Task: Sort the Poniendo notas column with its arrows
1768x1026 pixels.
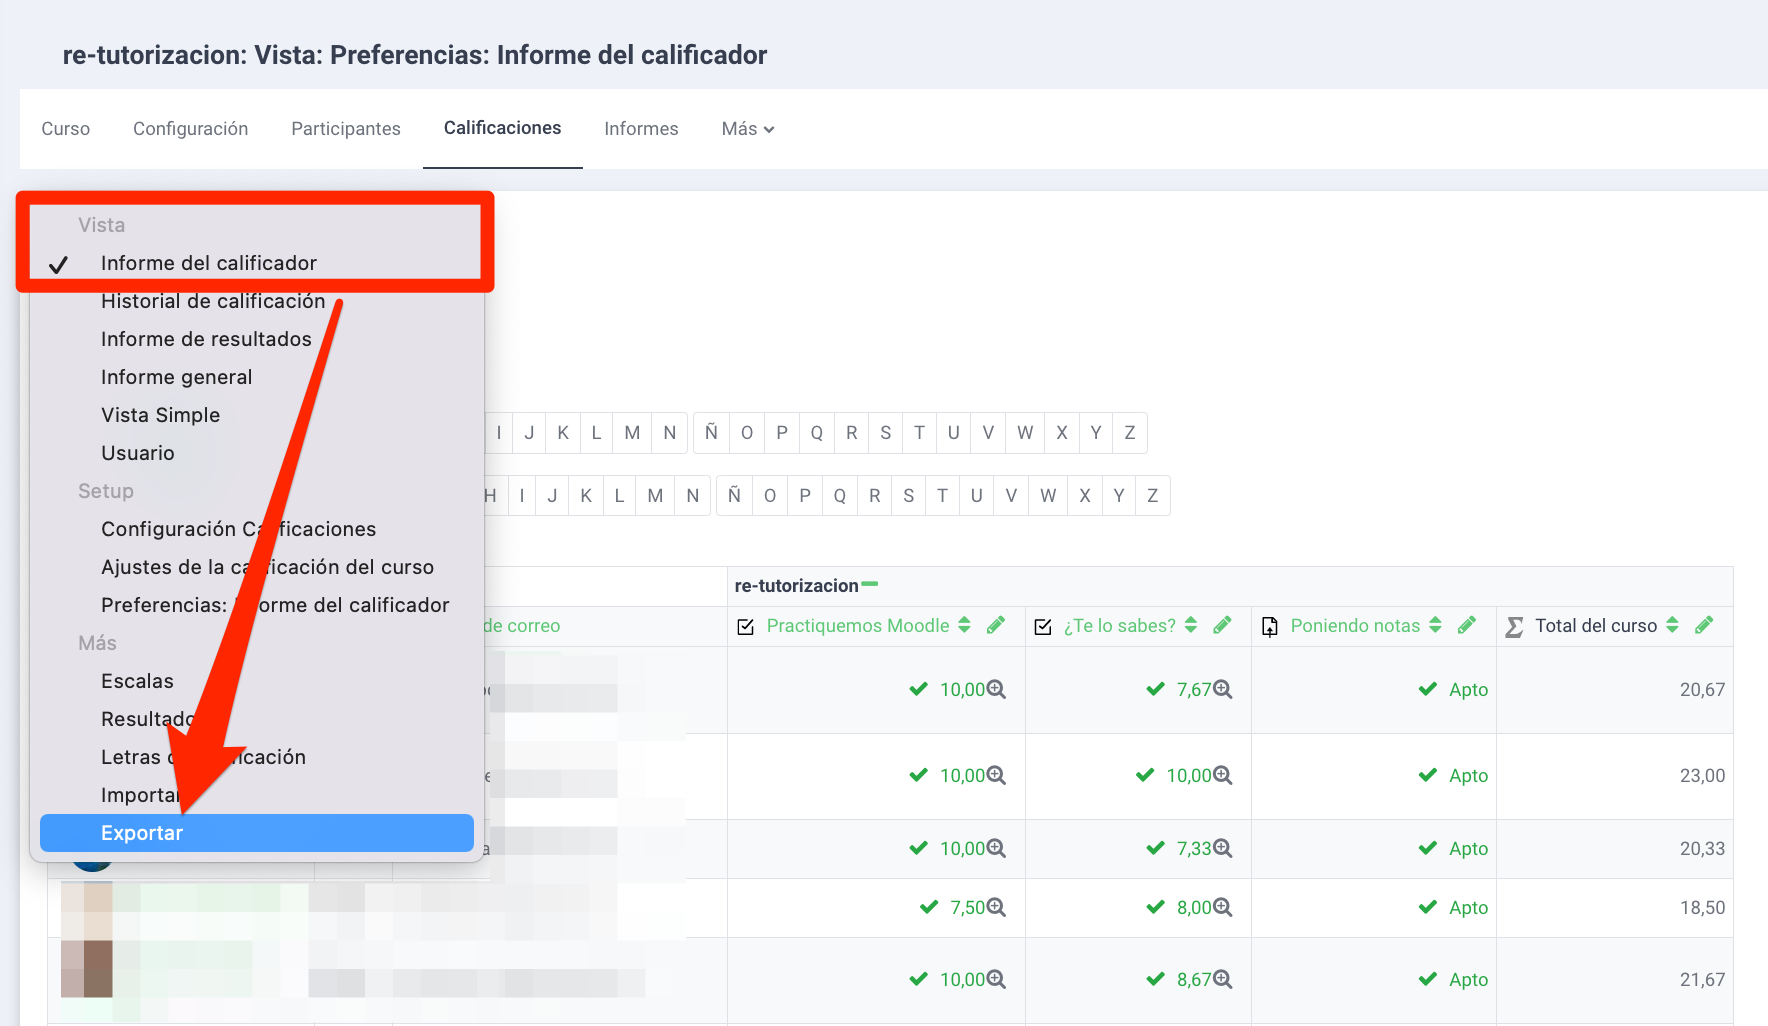Action: [x=1435, y=625]
